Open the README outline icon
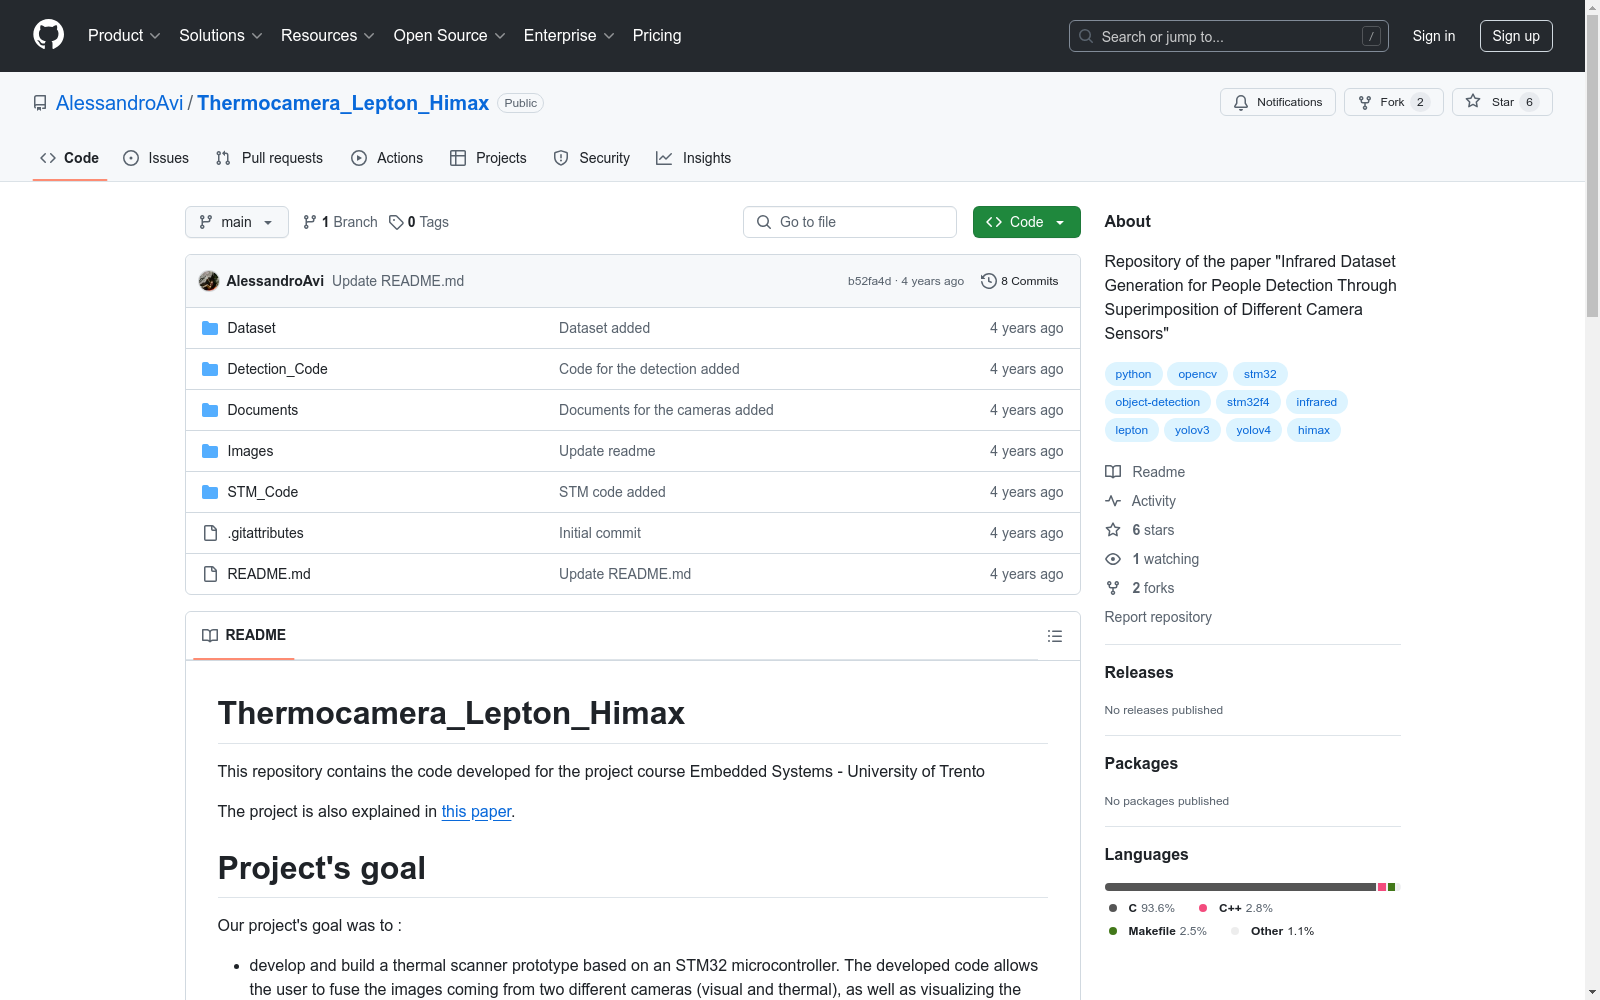Screen dimensions: 1600x1000 point(1054,636)
